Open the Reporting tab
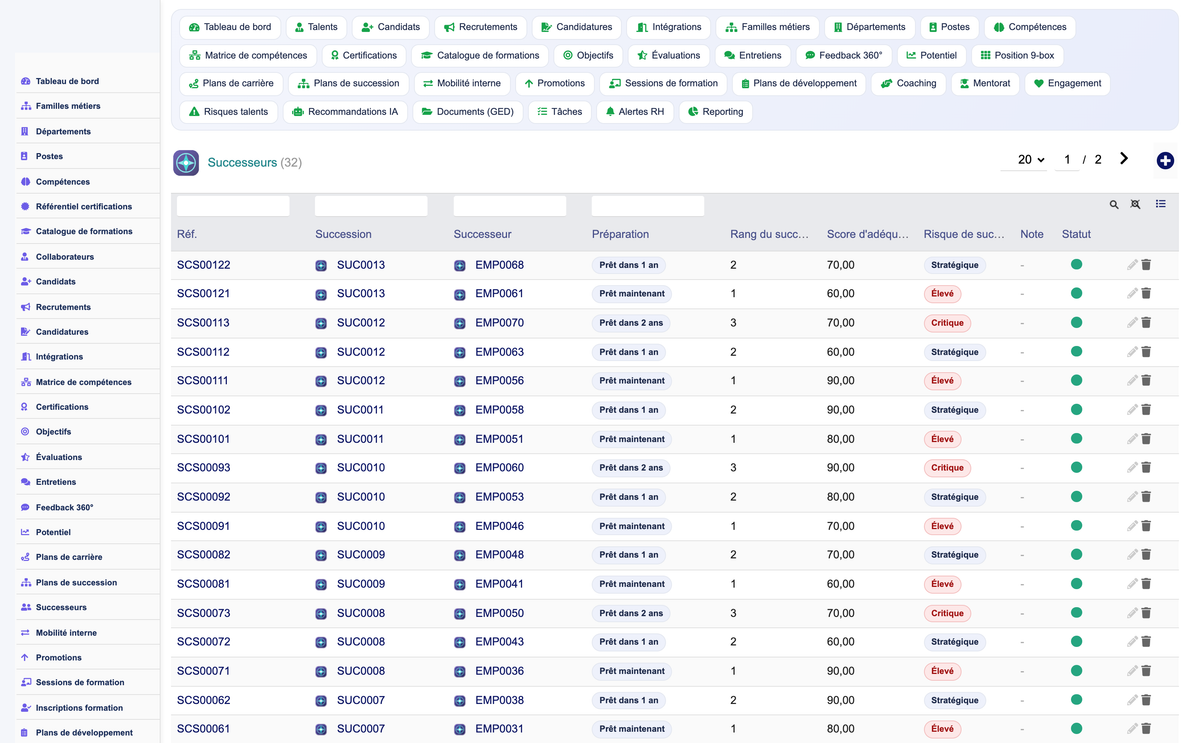 click(715, 112)
